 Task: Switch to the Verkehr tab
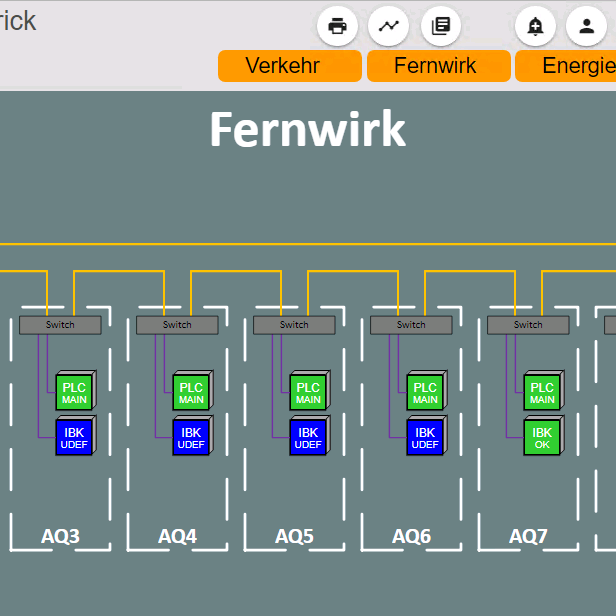tap(290, 66)
